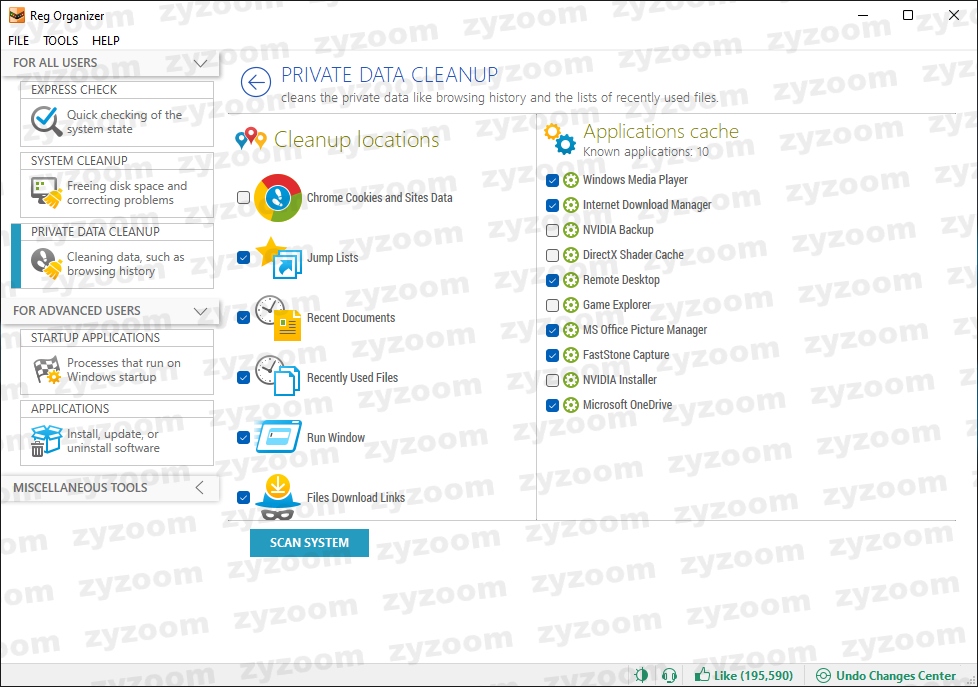978x687 pixels.
Task: Uncheck the FastStone Capture checkbox
Action: tap(552, 355)
